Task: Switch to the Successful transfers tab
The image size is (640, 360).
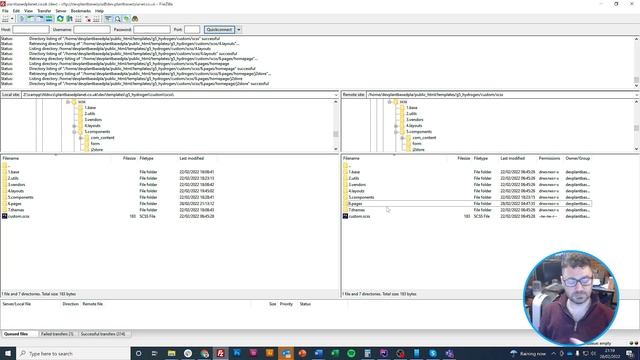Action: click(x=103, y=334)
